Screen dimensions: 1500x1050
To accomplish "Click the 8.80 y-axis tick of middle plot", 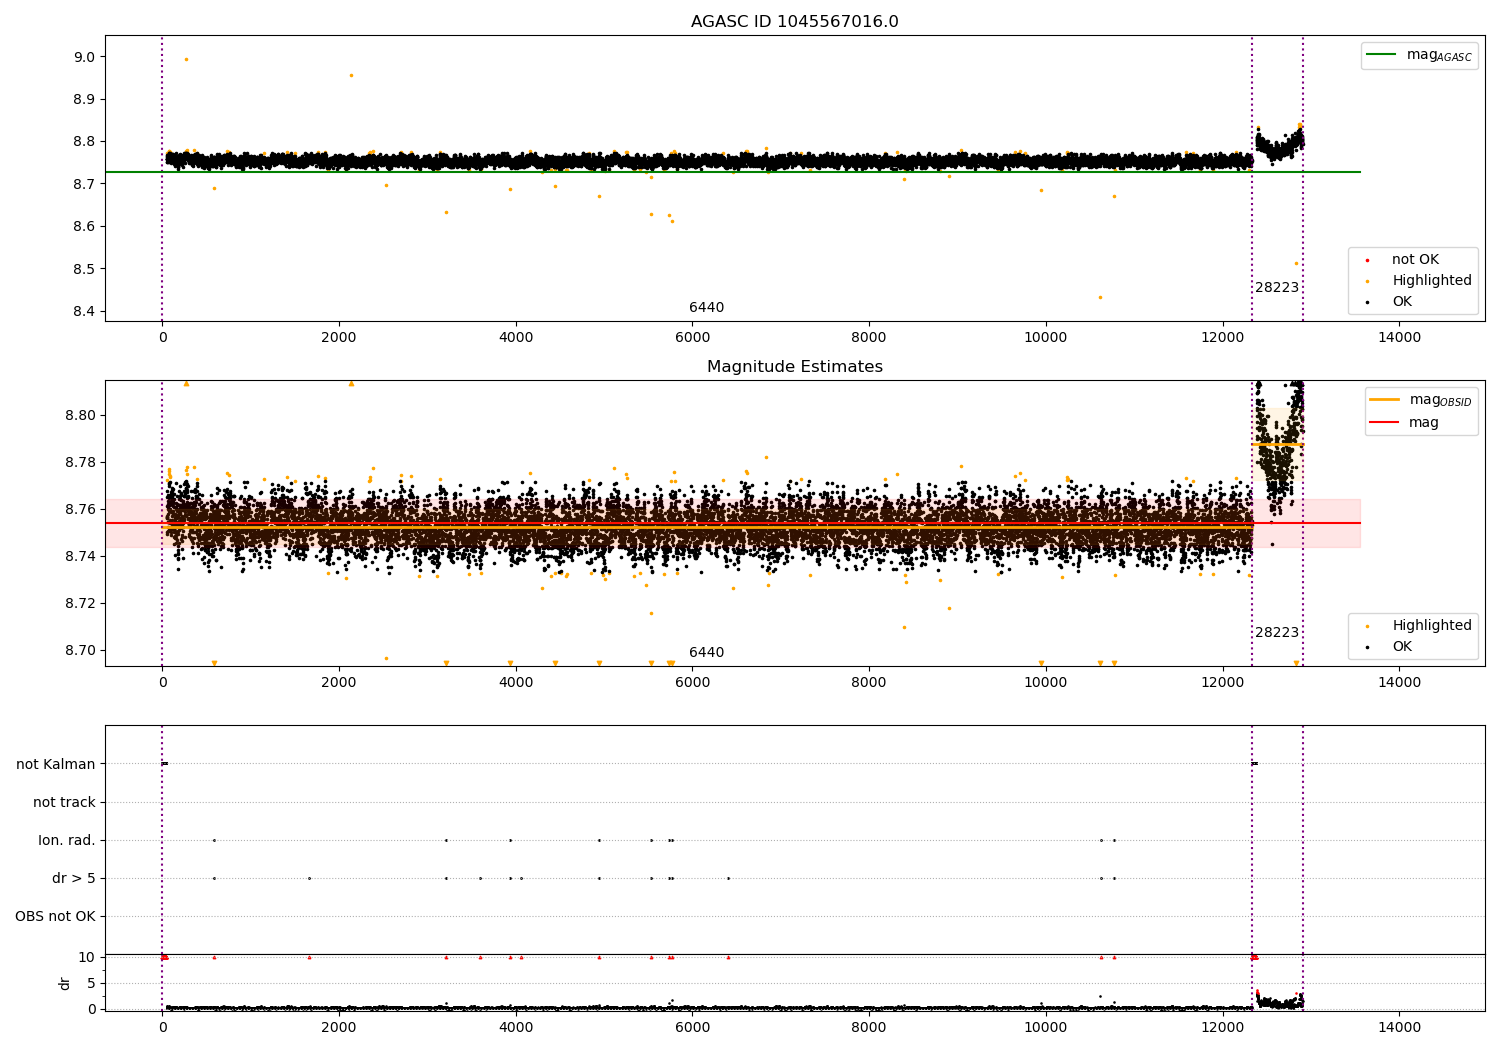I will (x=80, y=416).
